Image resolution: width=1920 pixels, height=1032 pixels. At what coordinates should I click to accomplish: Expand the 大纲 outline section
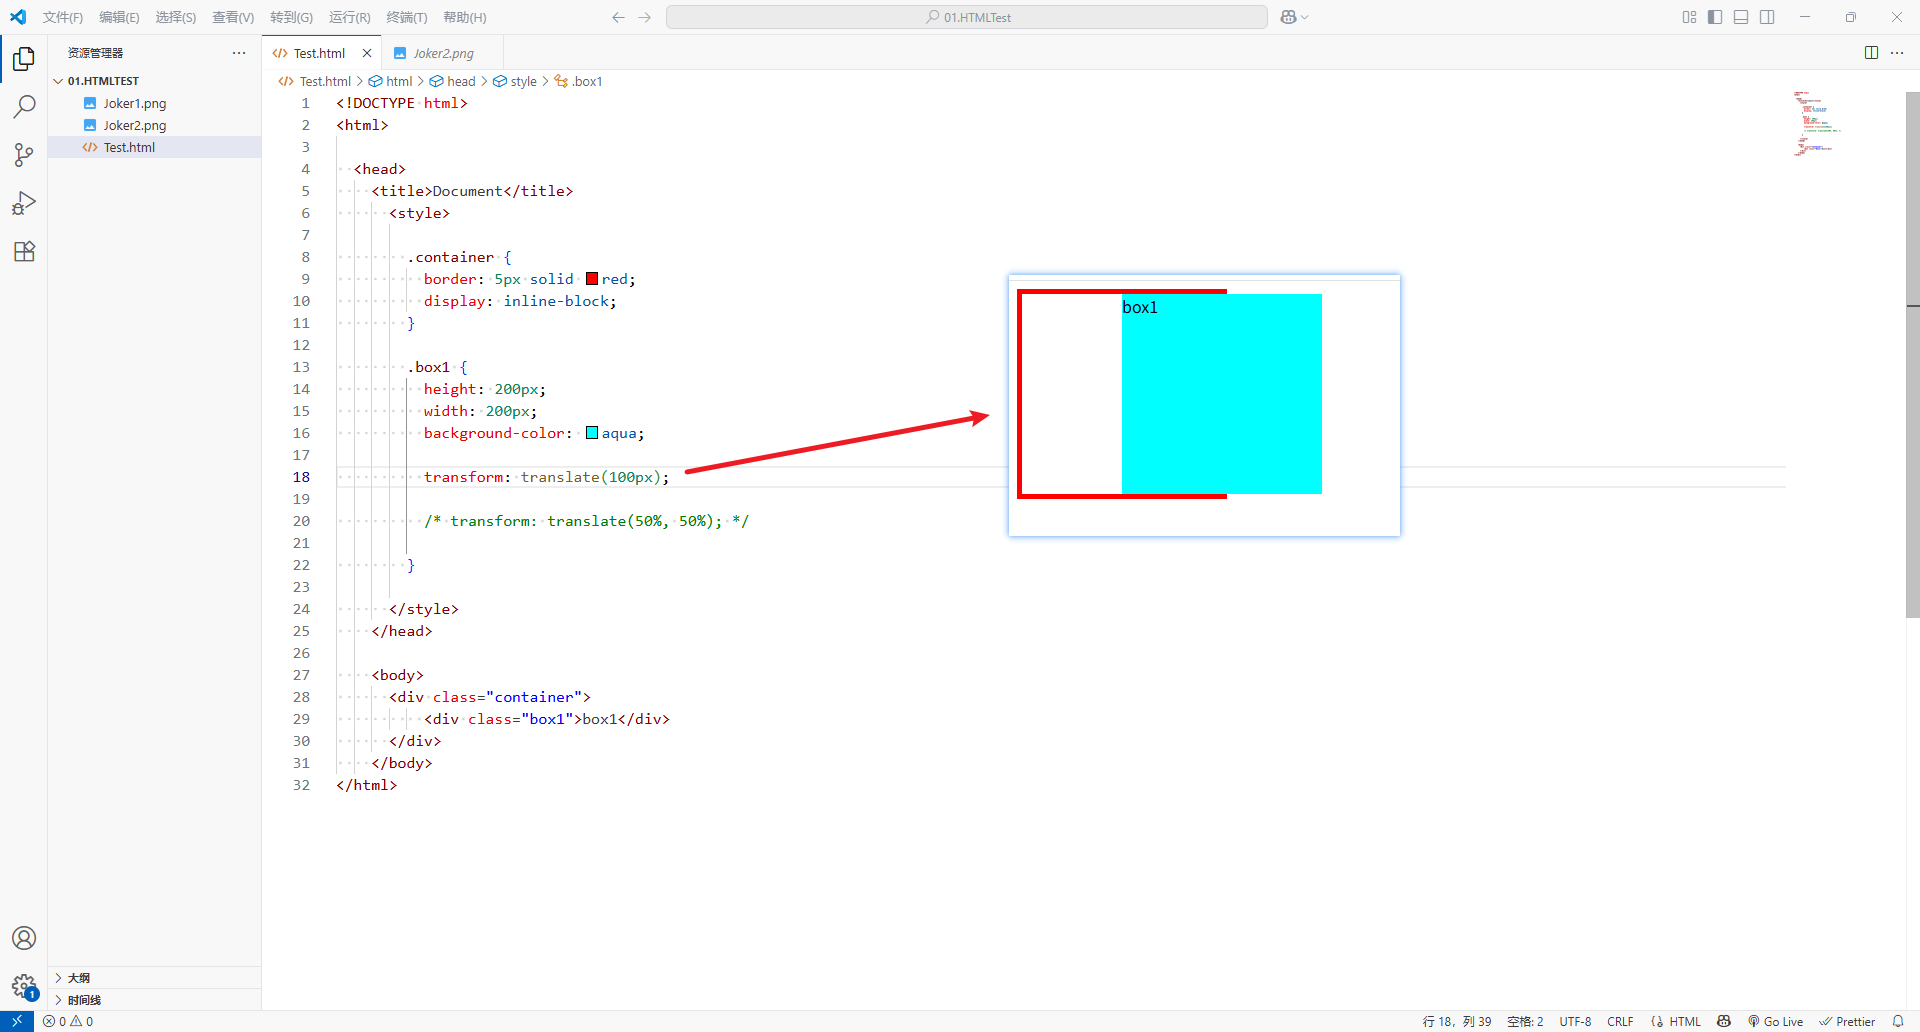tap(154, 978)
